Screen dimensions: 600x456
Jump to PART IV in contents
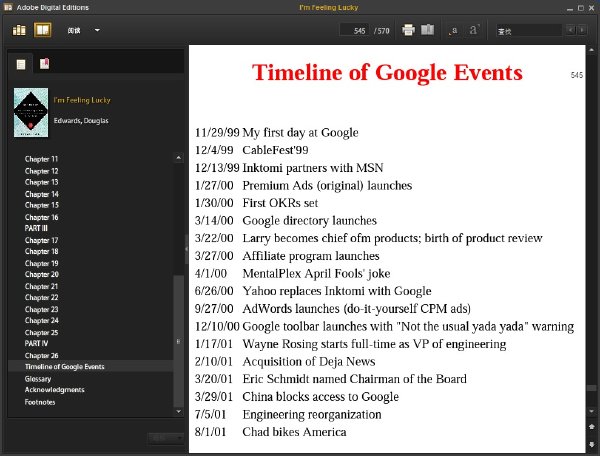click(x=36, y=344)
